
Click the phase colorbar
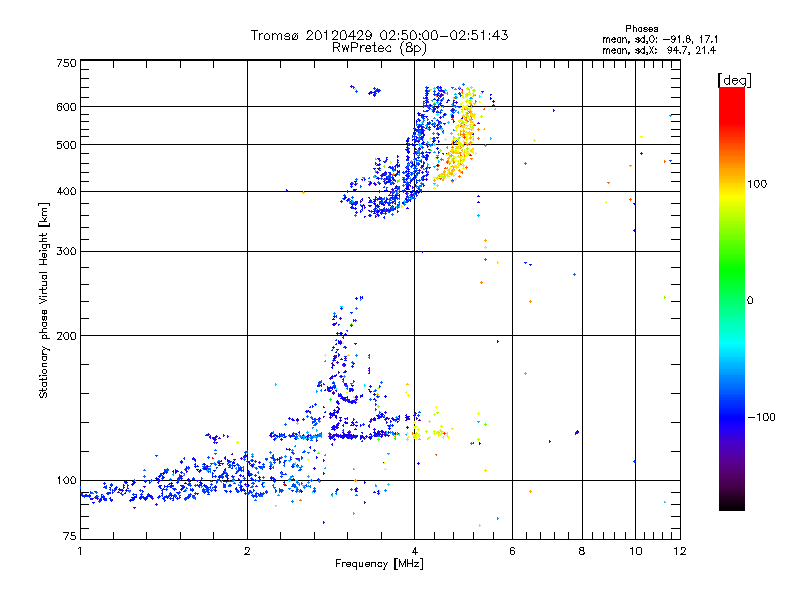coord(732,299)
